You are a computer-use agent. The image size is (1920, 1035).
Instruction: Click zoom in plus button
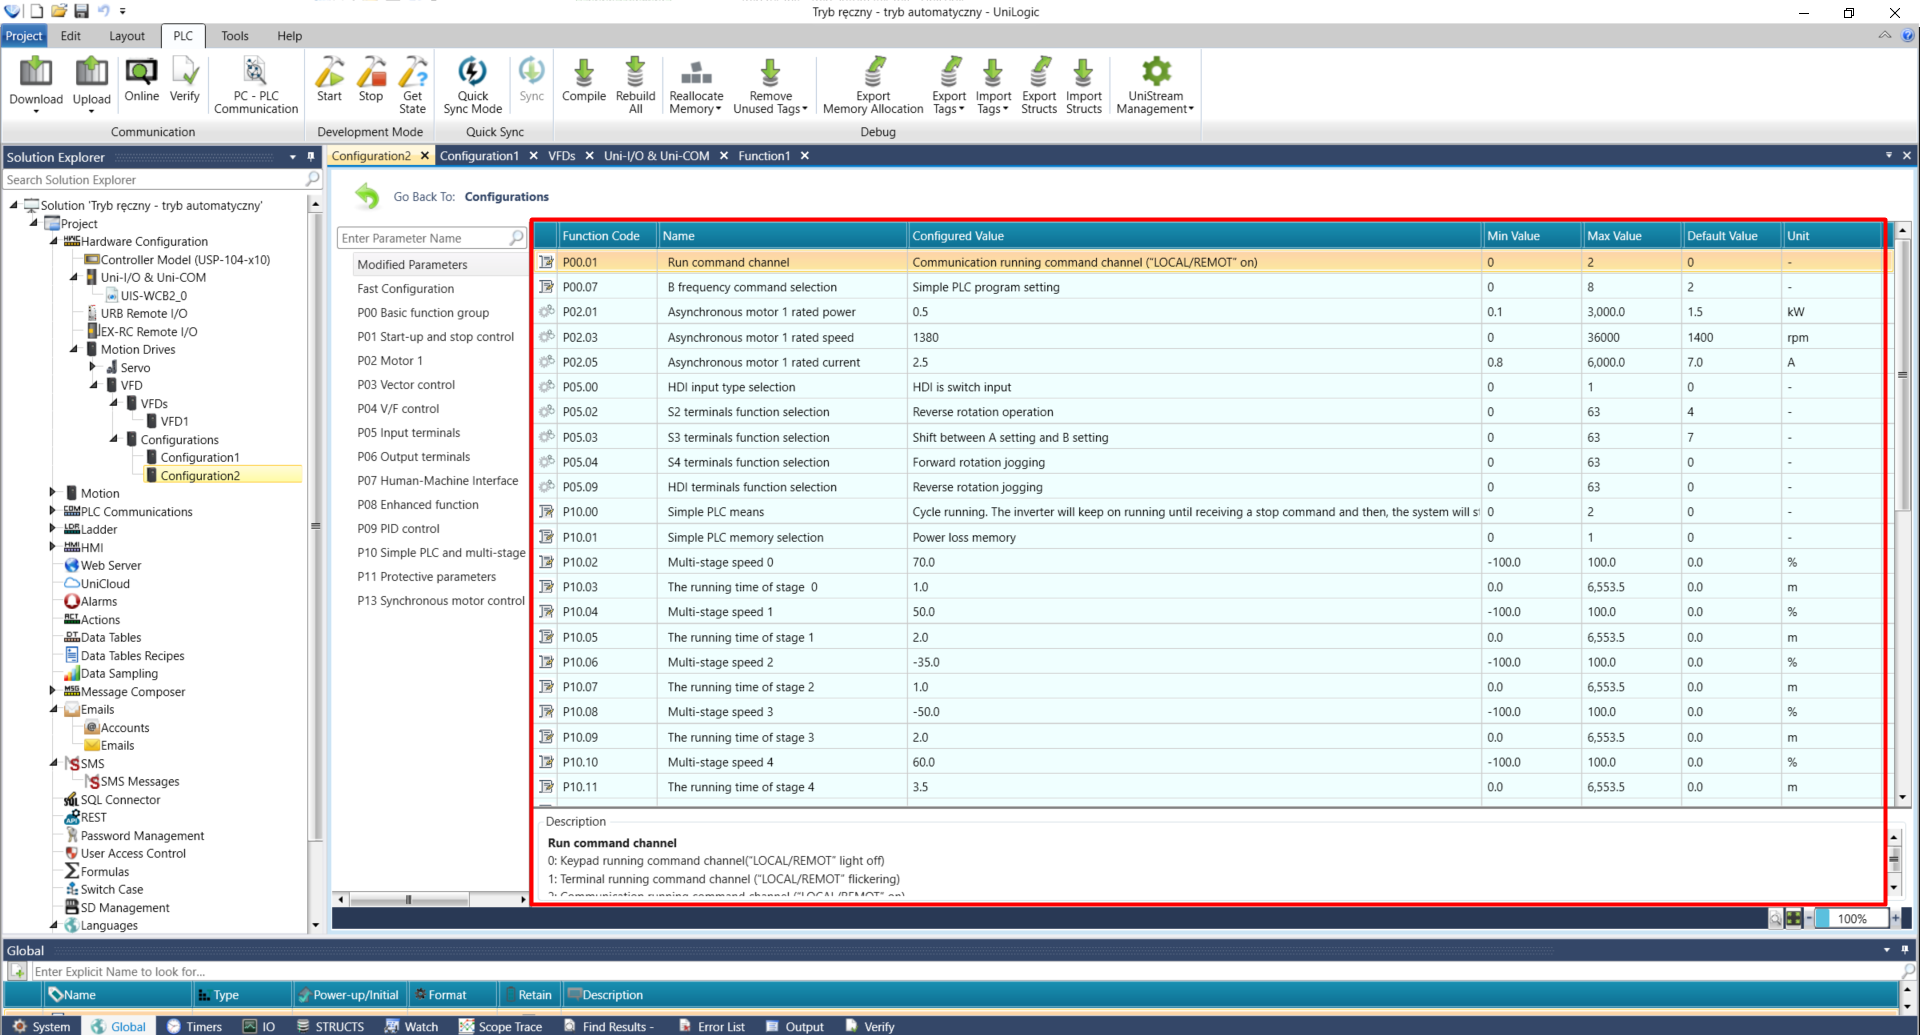tap(1896, 918)
